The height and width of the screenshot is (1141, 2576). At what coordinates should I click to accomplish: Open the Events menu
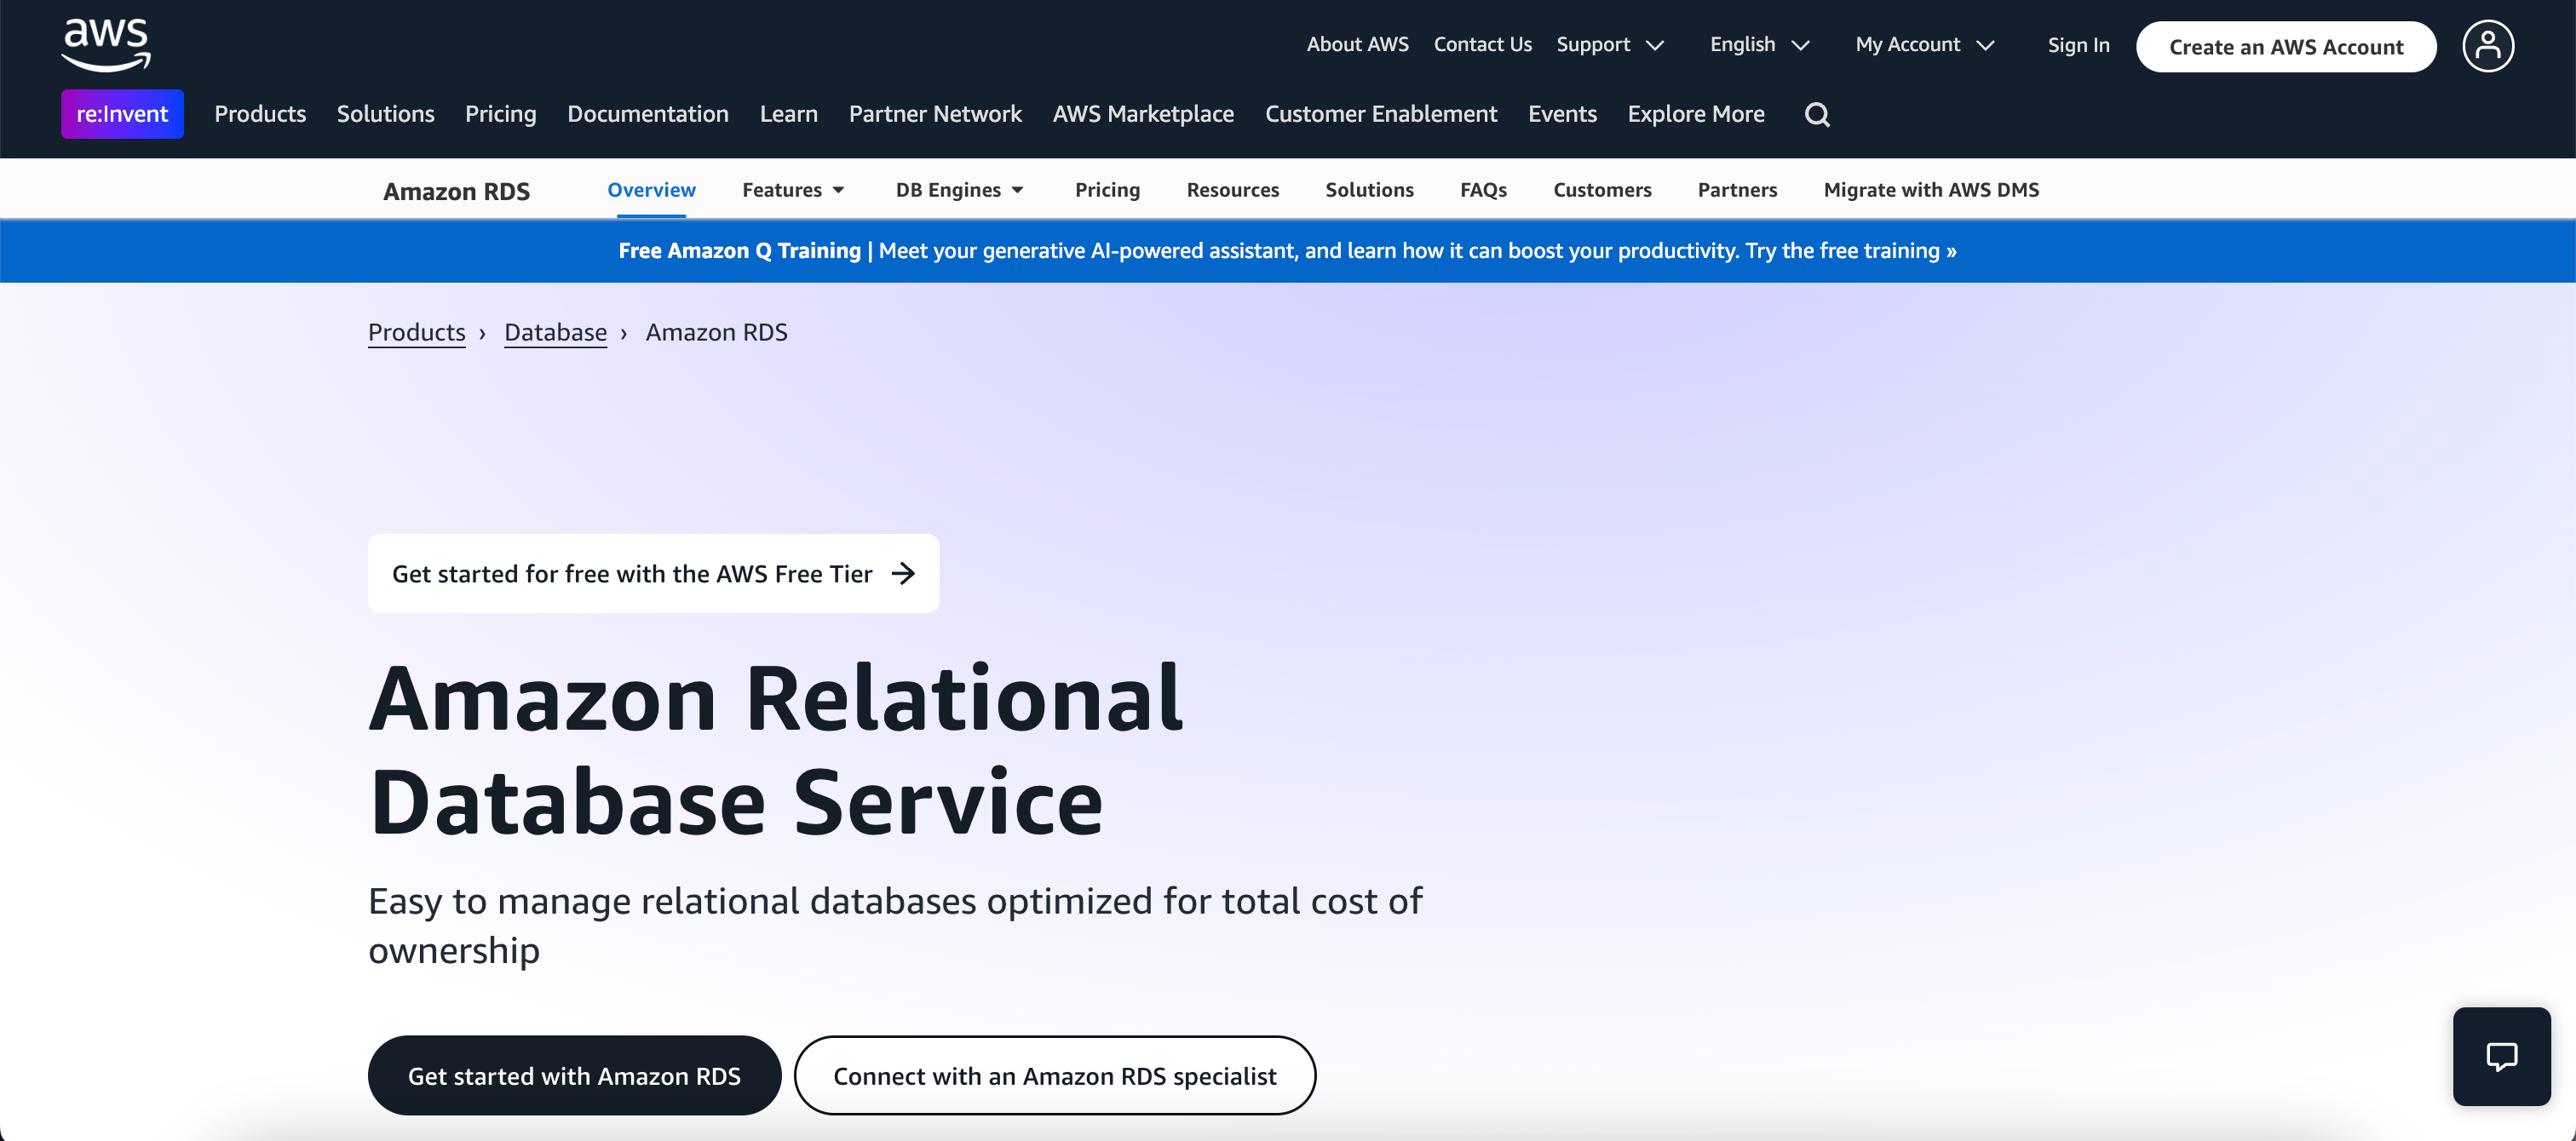click(1562, 114)
